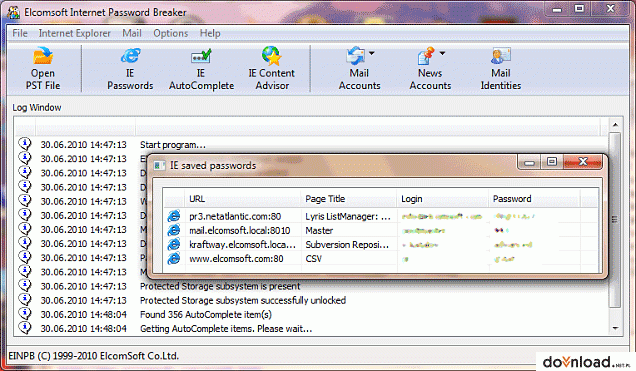Screen dimensions: 636x371
Task: Select the mail.elcomsoft.local:8010 row
Action: [381, 230]
